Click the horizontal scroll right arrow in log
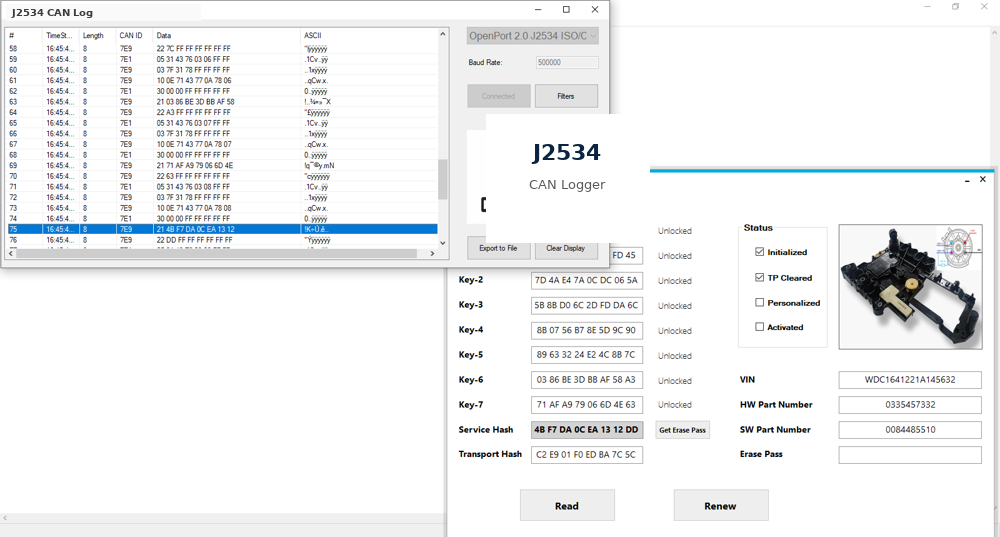Image resolution: width=1000 pixels, height=537 pixels. point(432,253)
